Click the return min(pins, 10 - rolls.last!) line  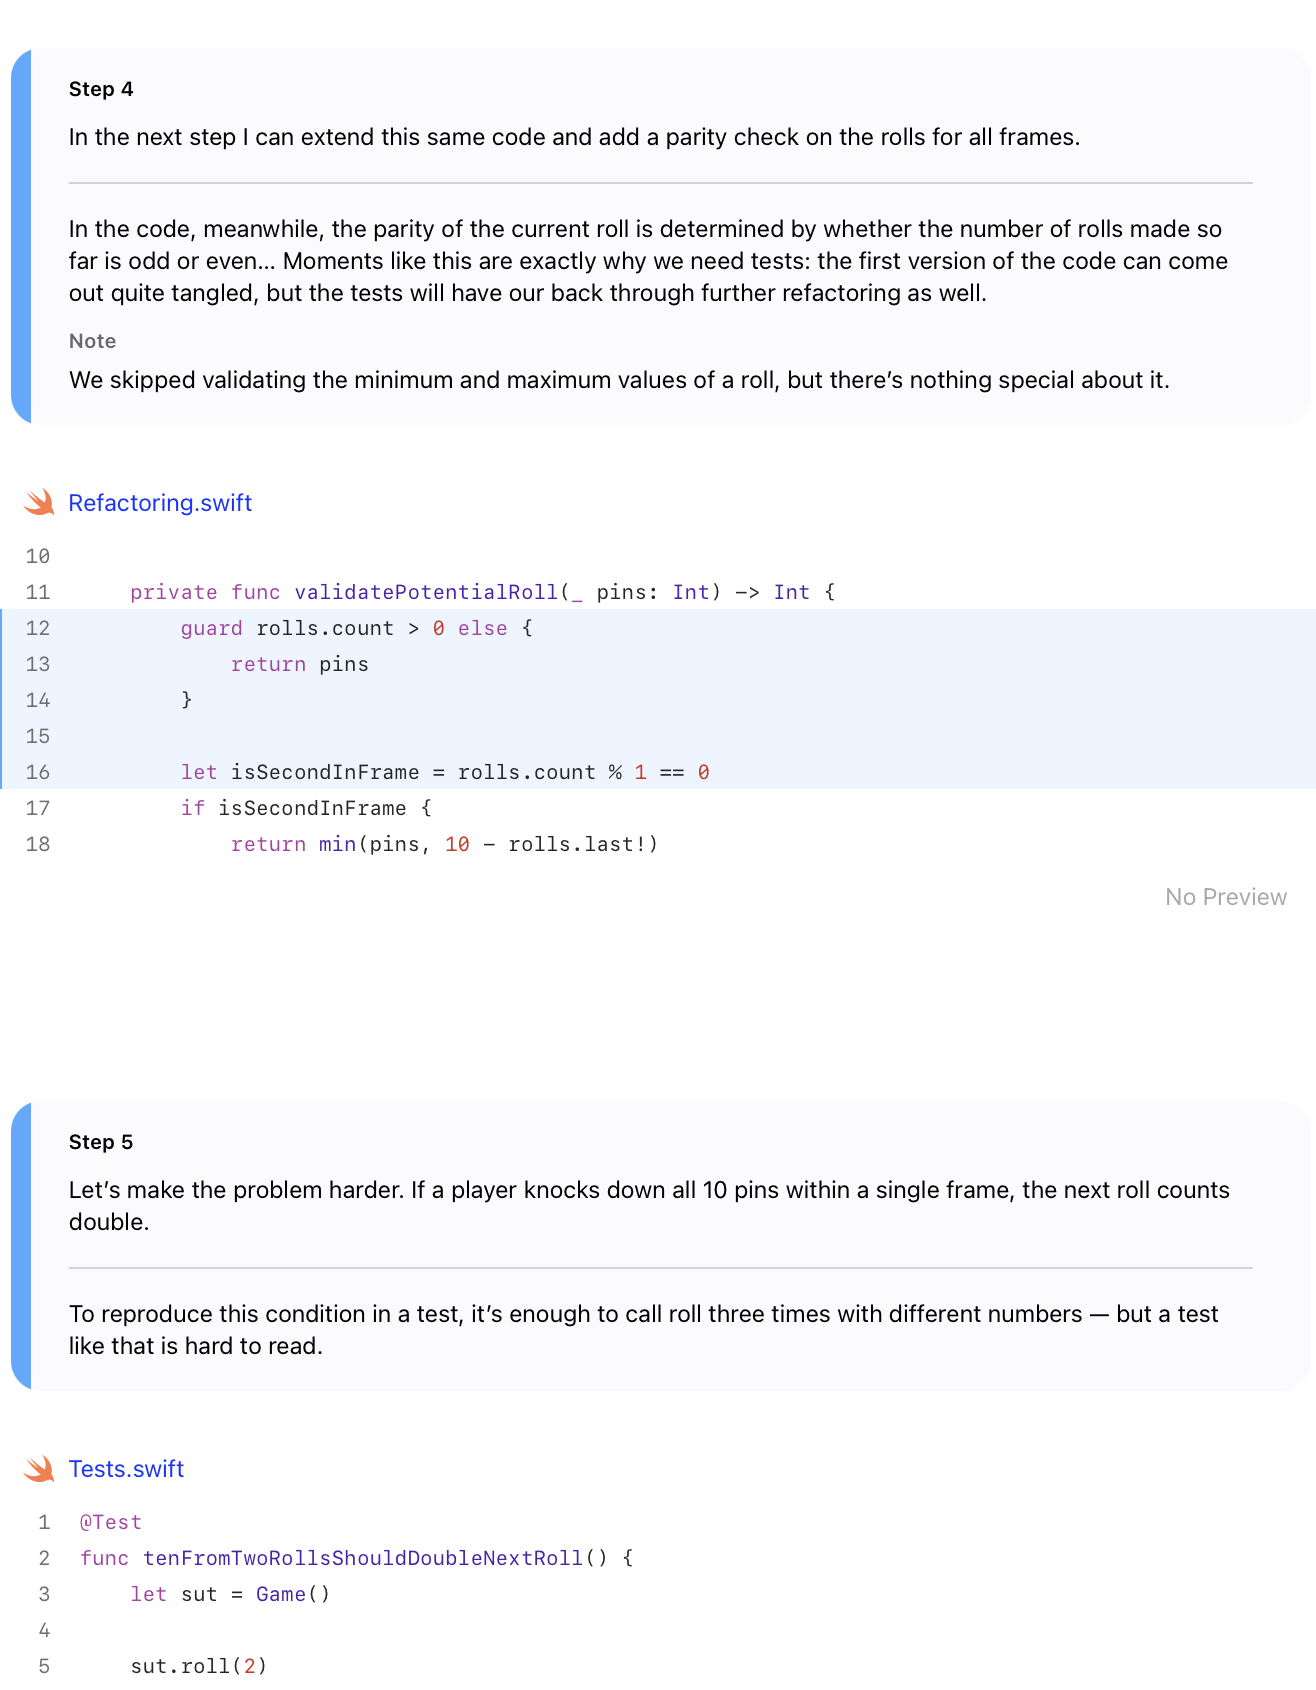pos(445,844)
